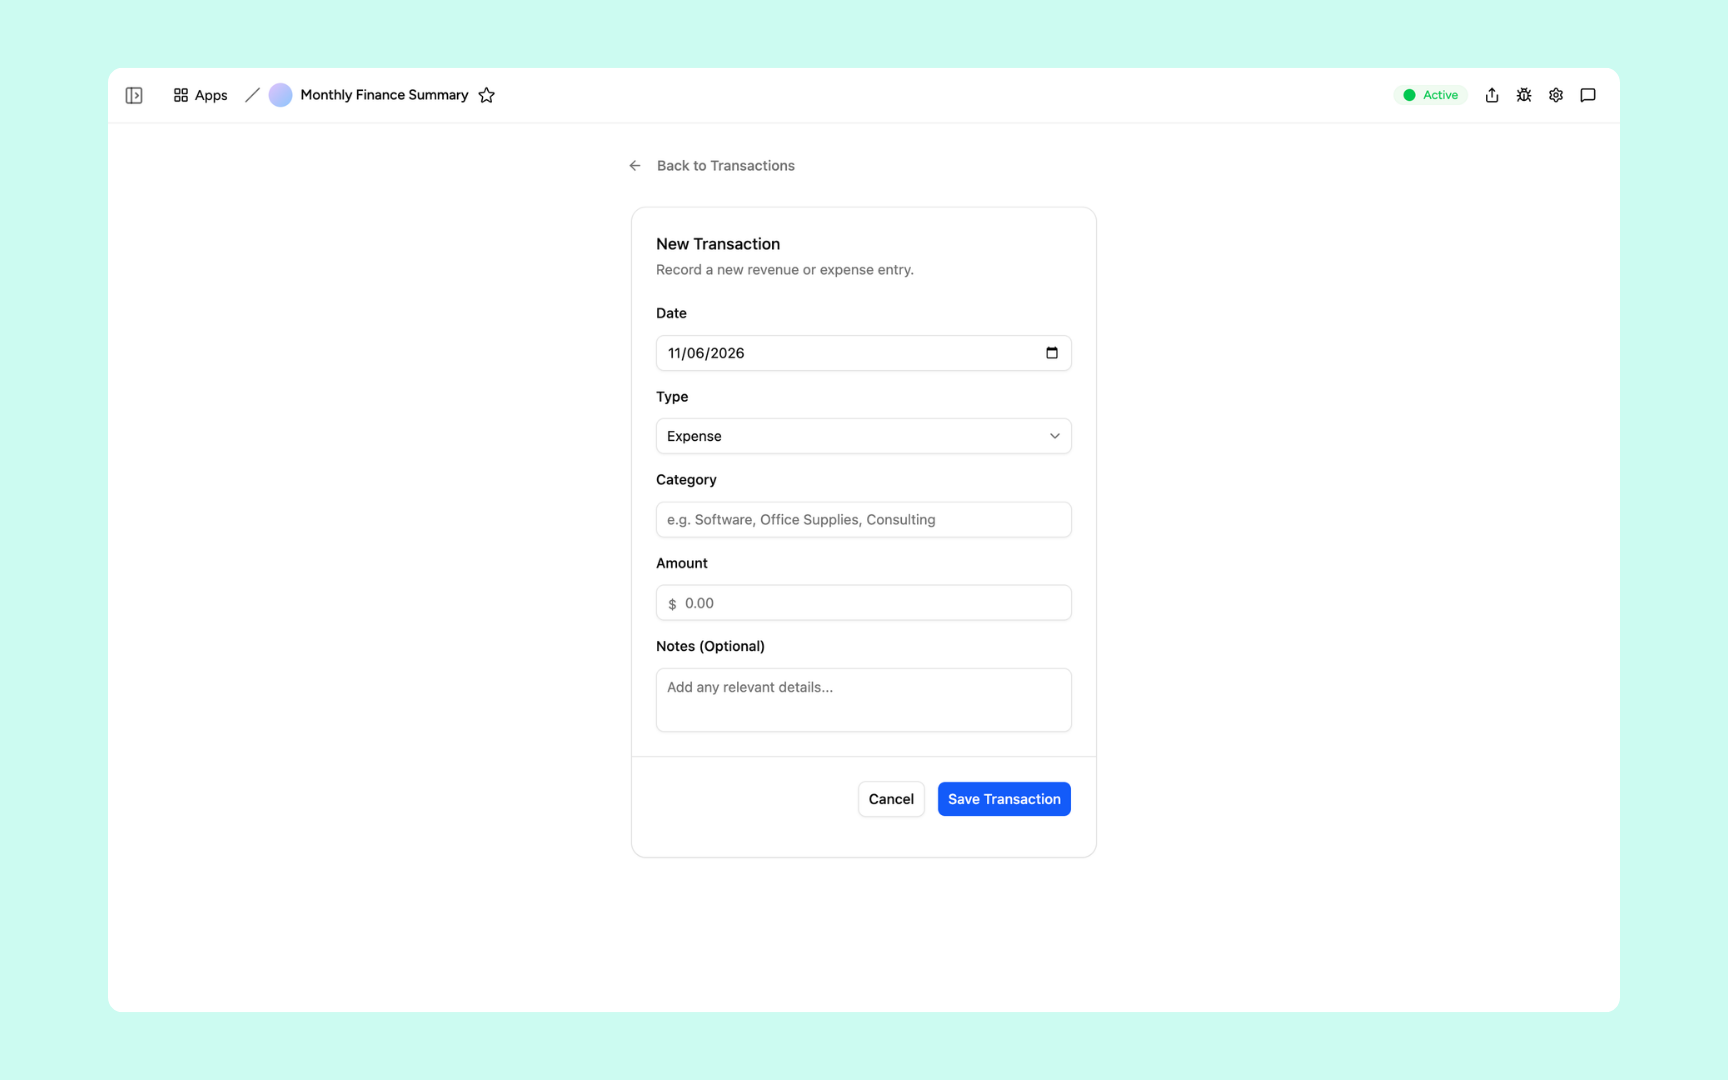This screenshot has height=1080, width=1728.
Task: Click in the Category field
Action: click(863, 519)
